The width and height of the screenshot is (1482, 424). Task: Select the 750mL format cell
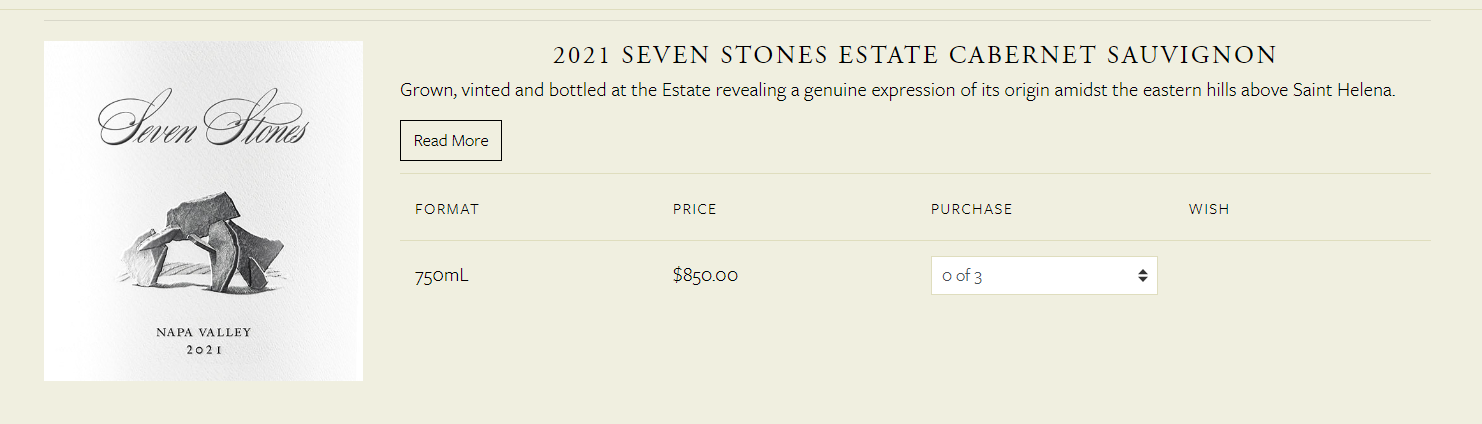tap(441, 275)
